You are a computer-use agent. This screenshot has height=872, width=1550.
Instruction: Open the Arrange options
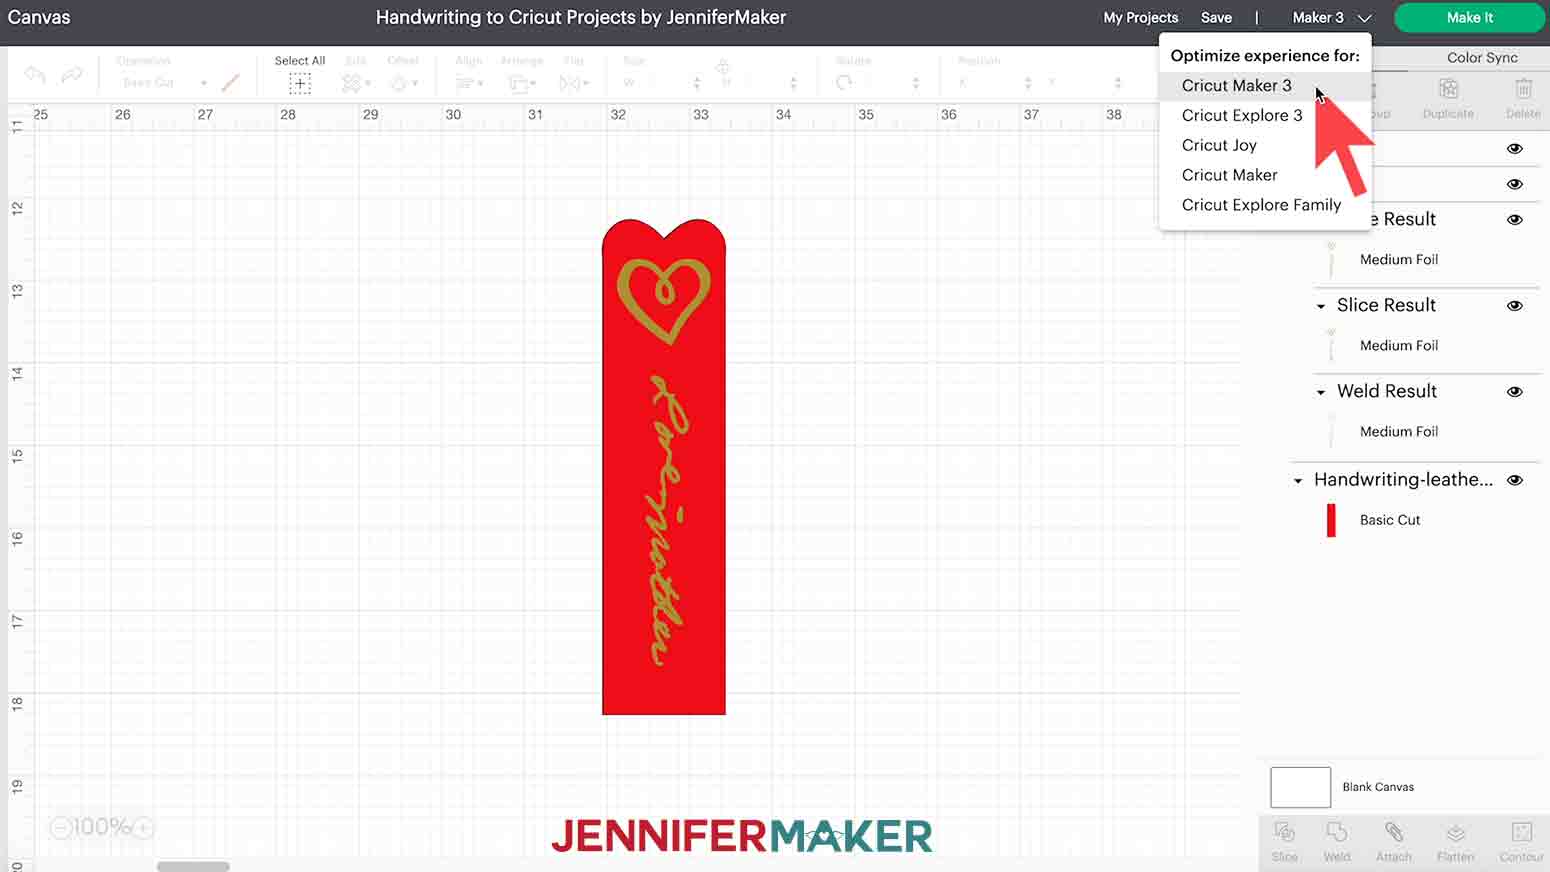point(522,84)
